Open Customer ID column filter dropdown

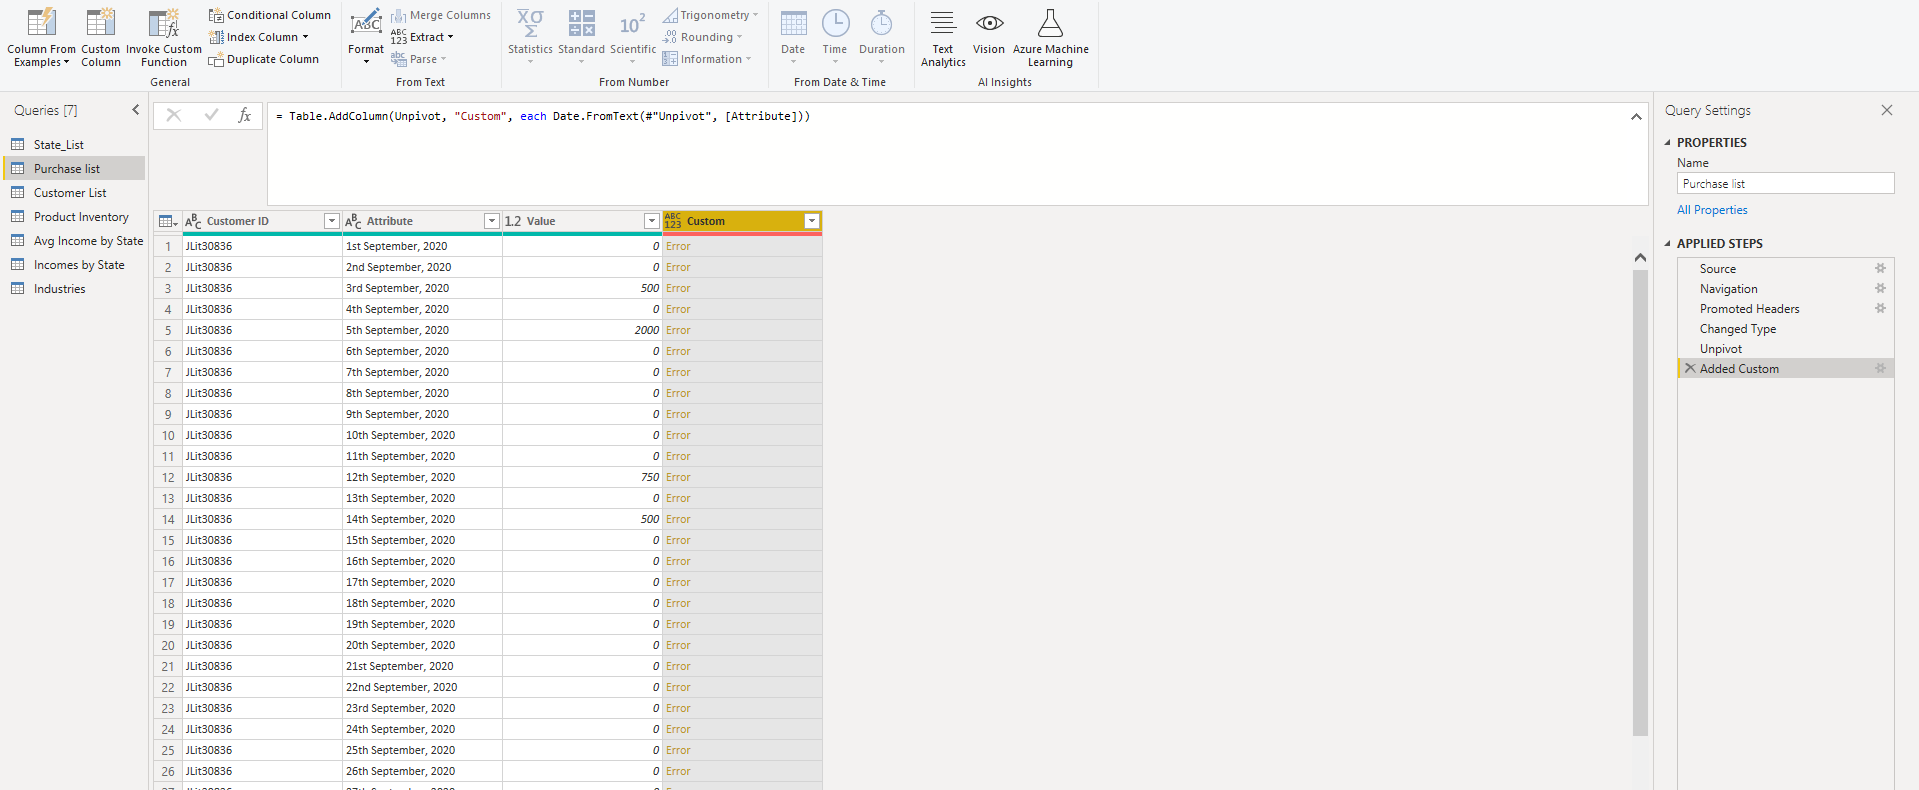point(331,221)
